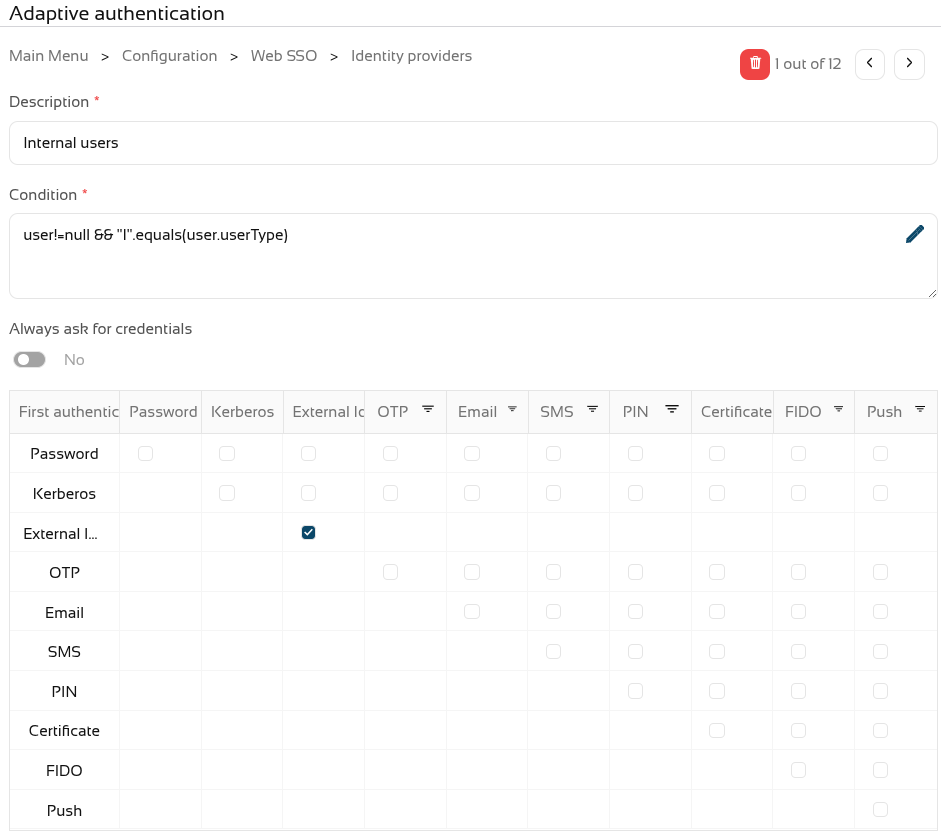Viewport: 941px width, 835px height.
Task: Open the OTP column filter icon
Action: point(428,409)
